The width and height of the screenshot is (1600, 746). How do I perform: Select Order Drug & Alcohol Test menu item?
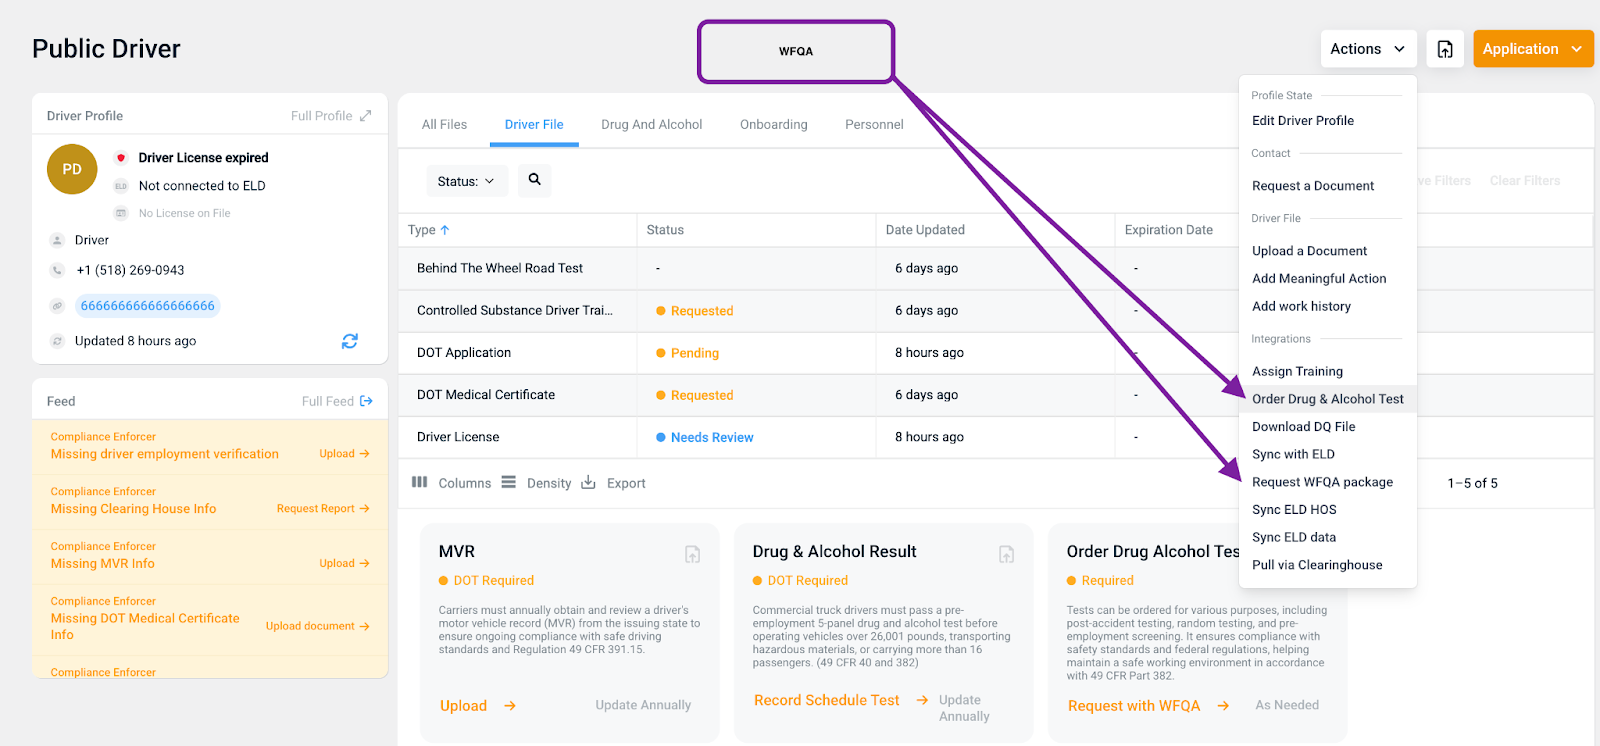point(1327,399)
